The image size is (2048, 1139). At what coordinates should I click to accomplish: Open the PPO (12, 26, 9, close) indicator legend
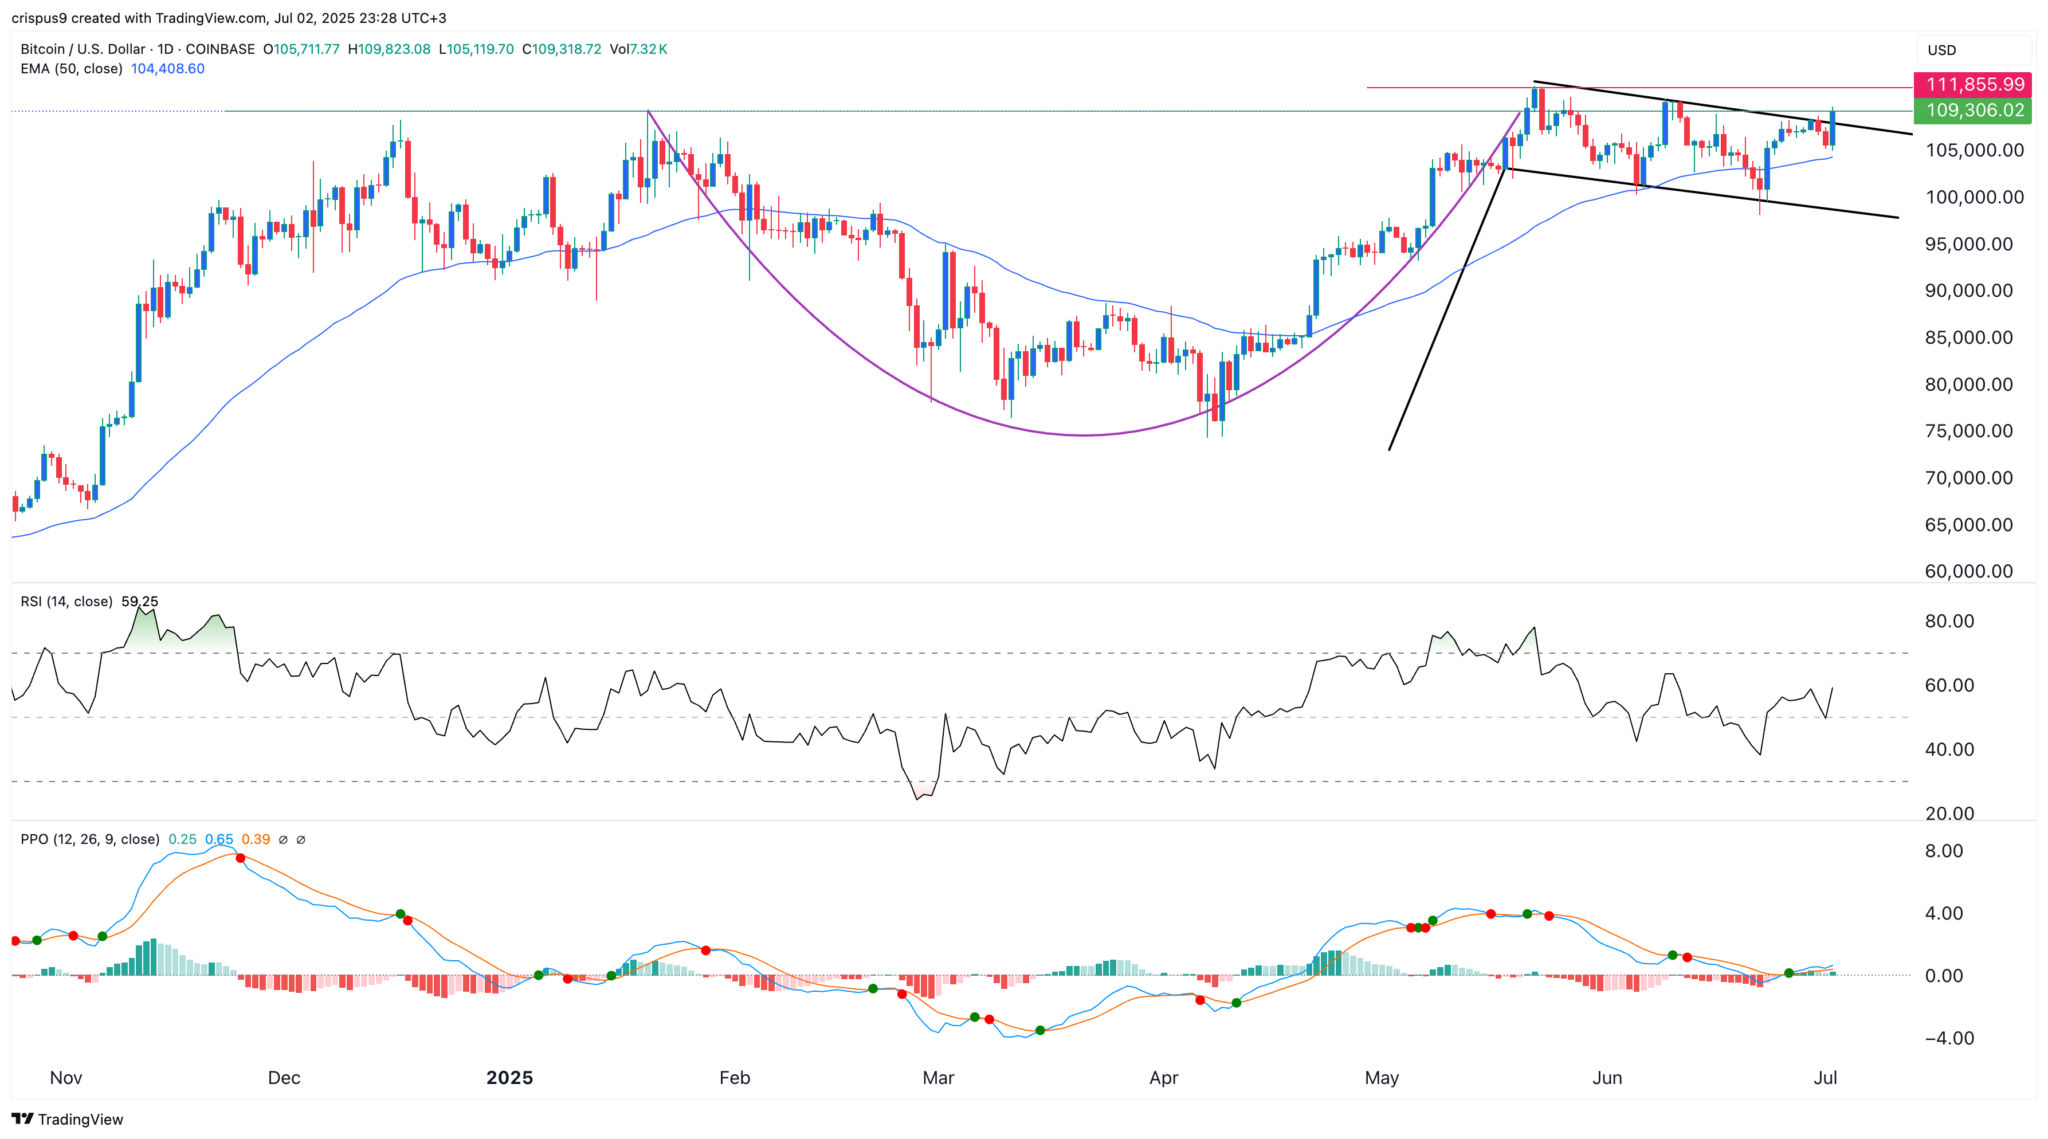coord(90,840)
